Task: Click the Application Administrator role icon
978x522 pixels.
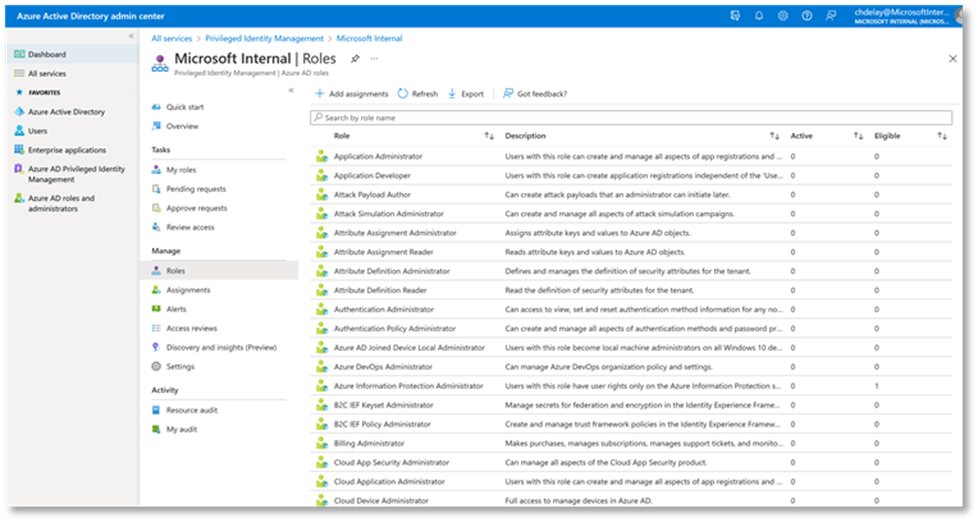Action: pos(322,157)
